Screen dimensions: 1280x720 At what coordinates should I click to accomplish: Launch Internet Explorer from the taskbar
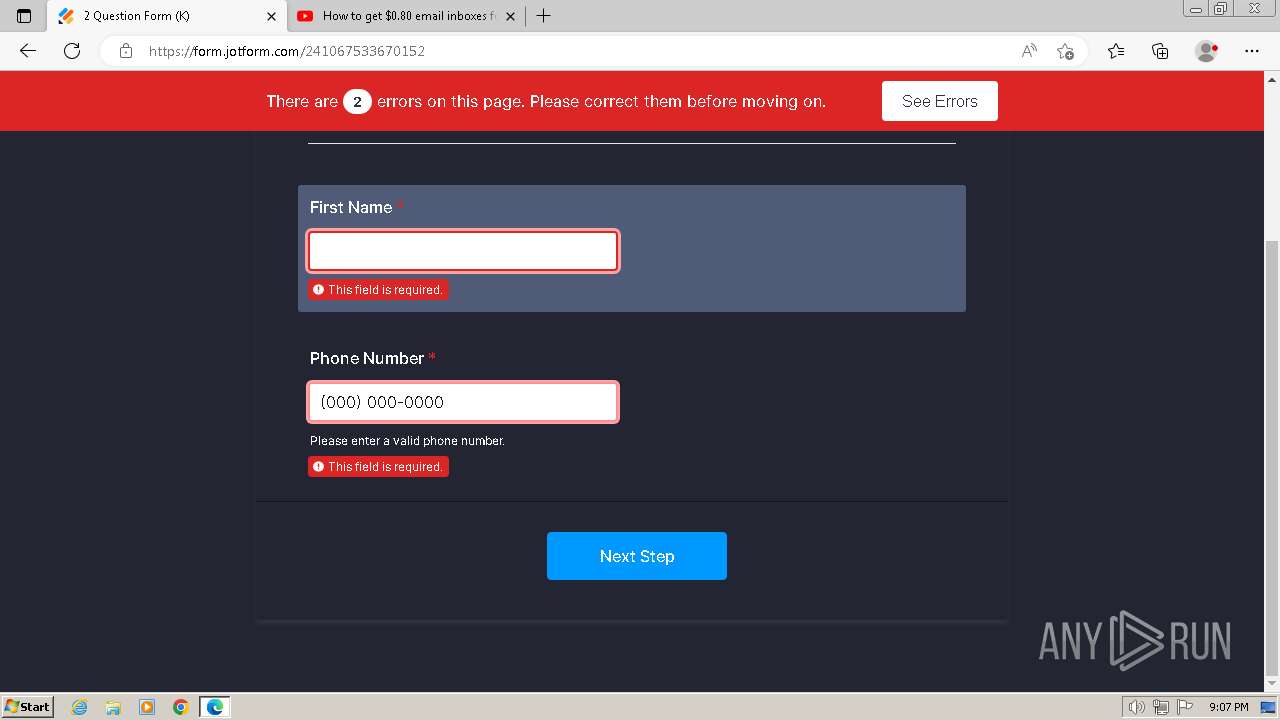(80, 707)
